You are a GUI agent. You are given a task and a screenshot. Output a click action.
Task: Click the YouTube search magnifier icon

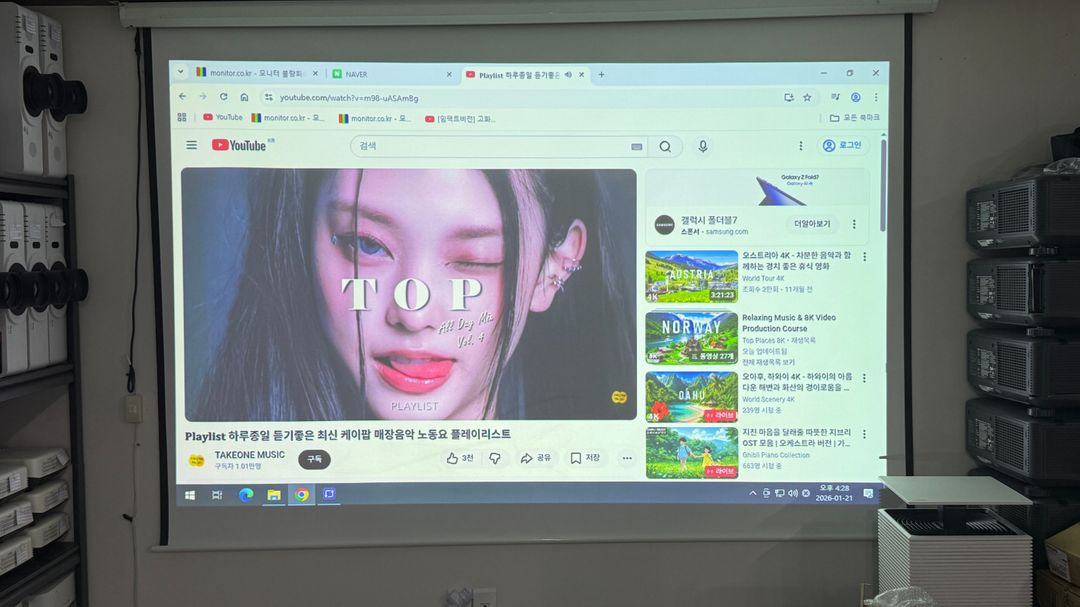665,146
